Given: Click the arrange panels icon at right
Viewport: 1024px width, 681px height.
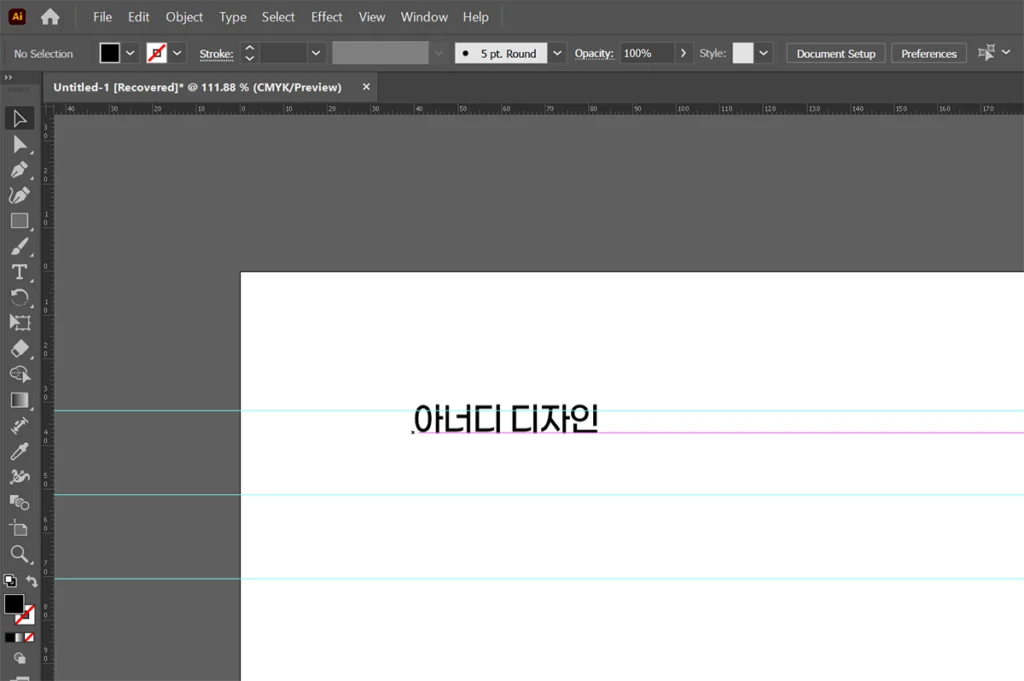Looking at the screenshot, I should coord(986,52).
